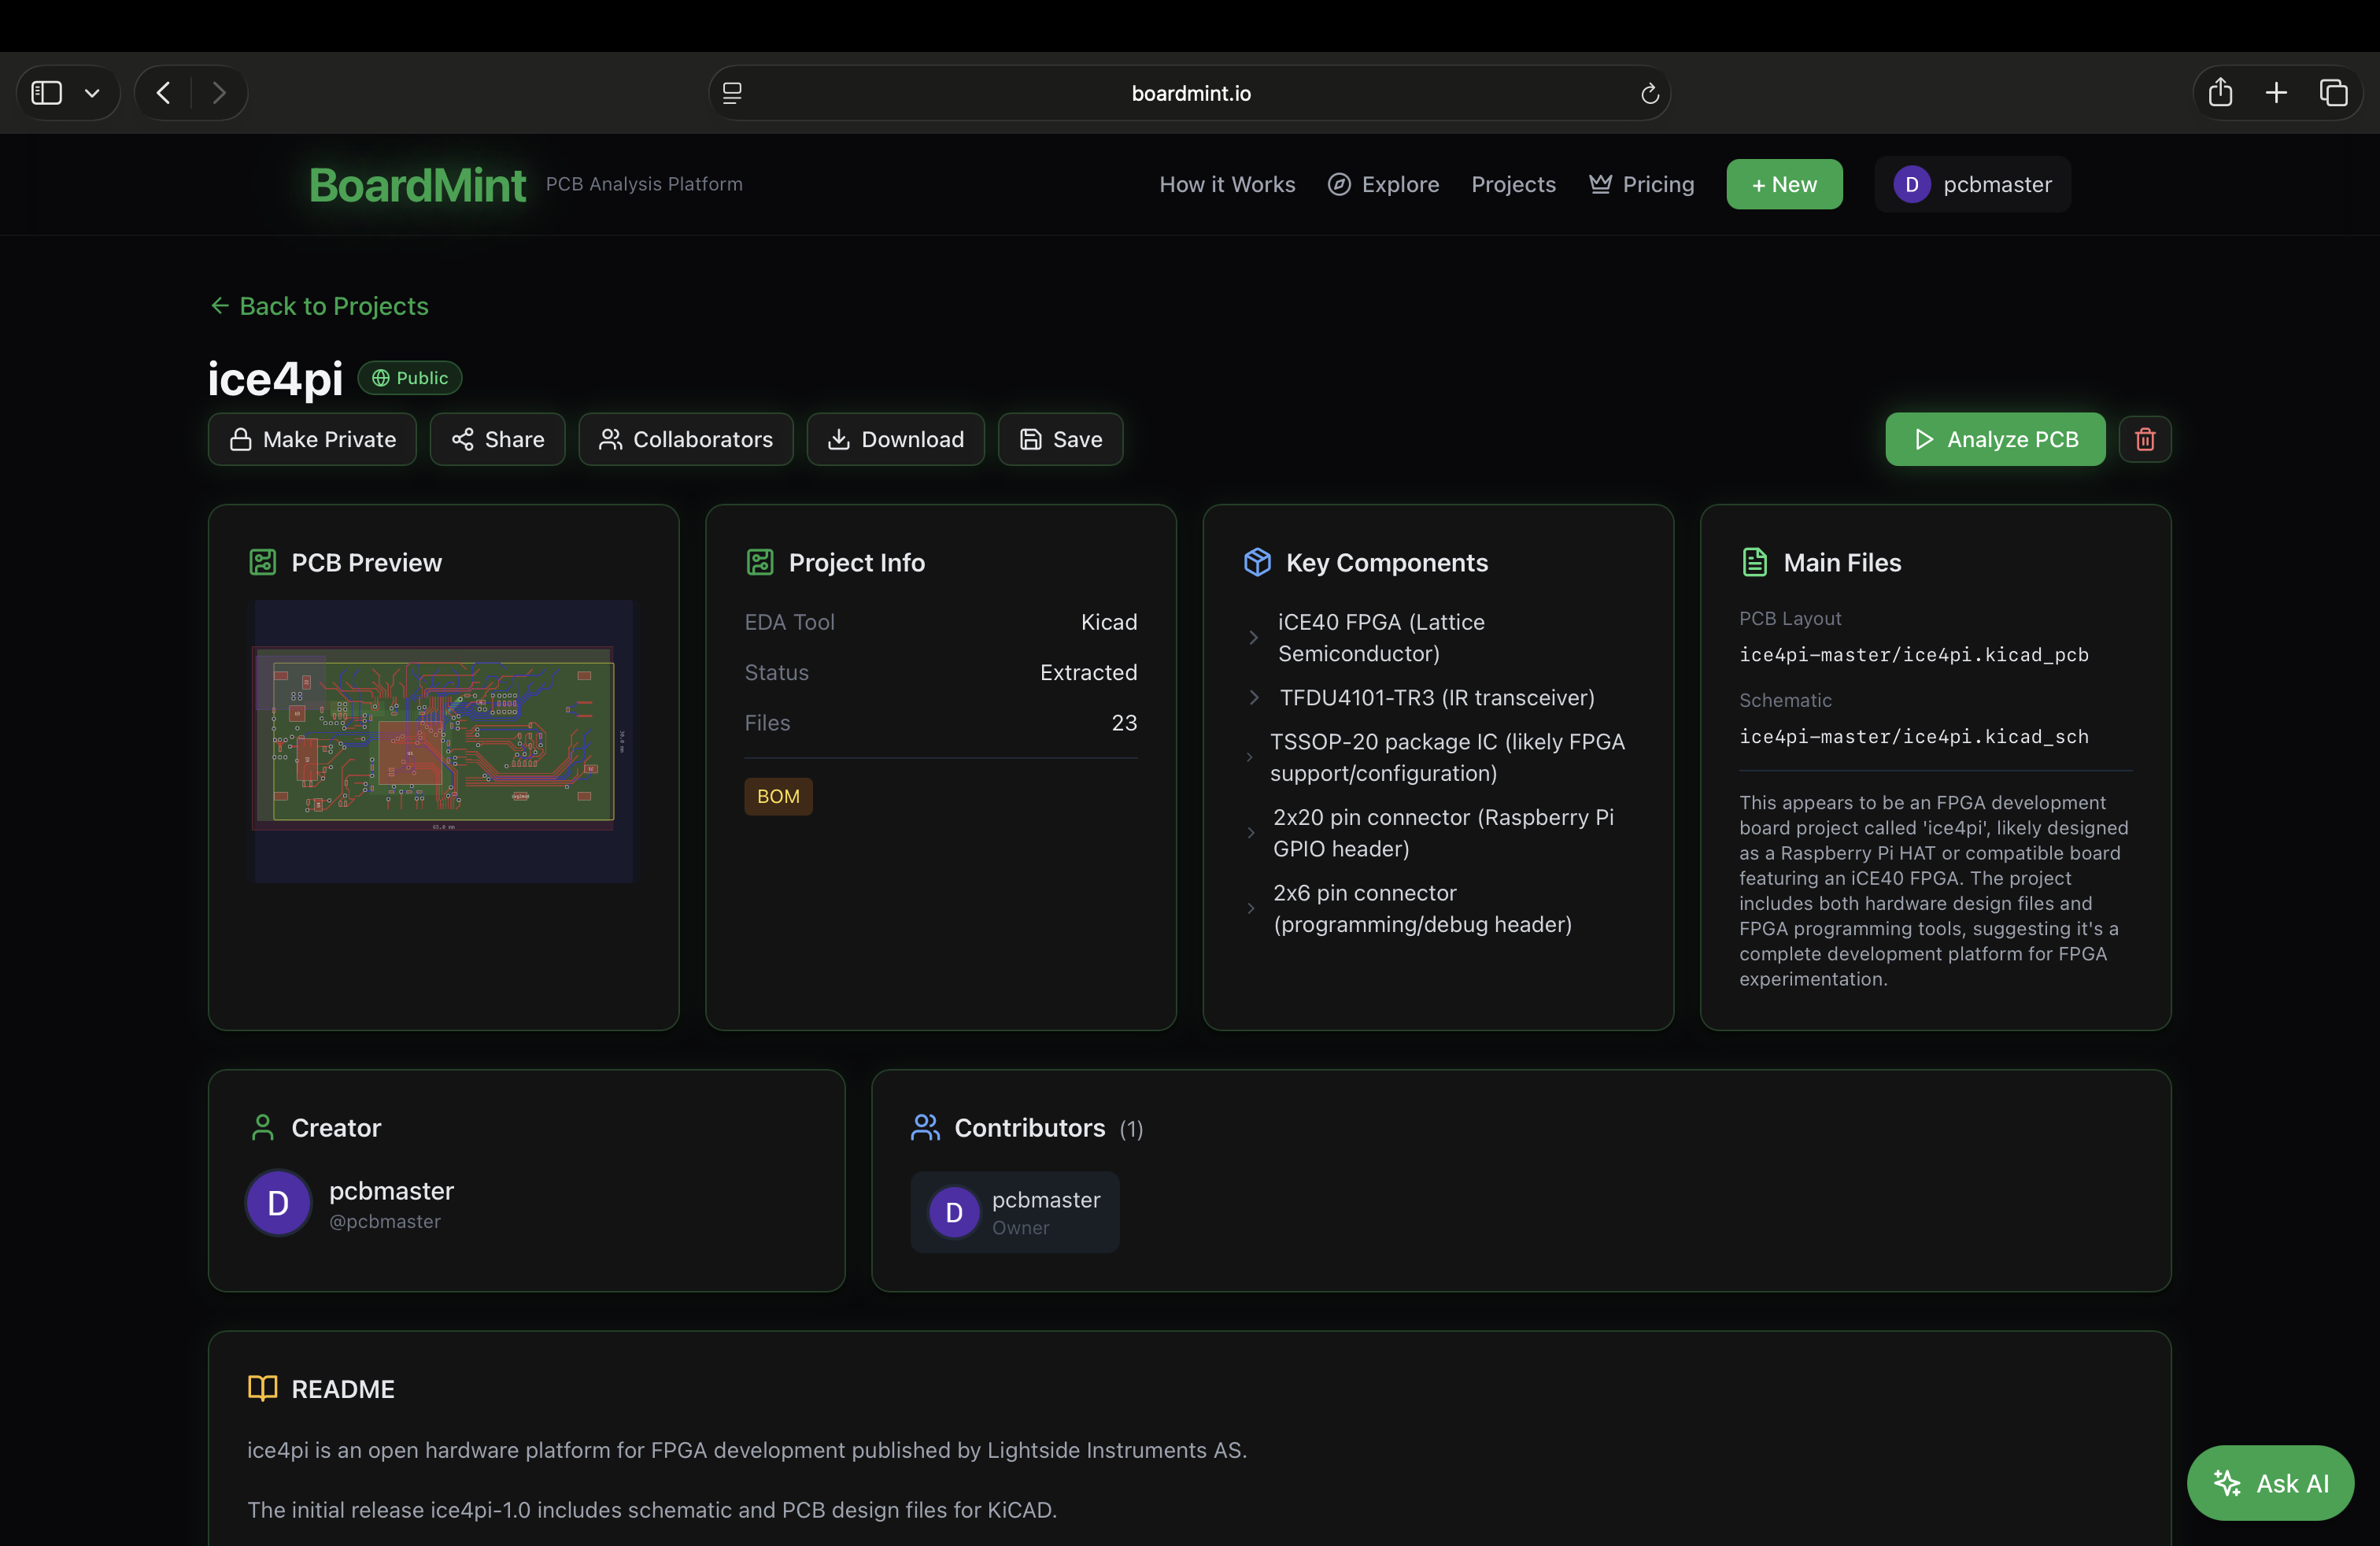
Task: Click the reader view icon in address bar
Action: click(x=732, y=92)
